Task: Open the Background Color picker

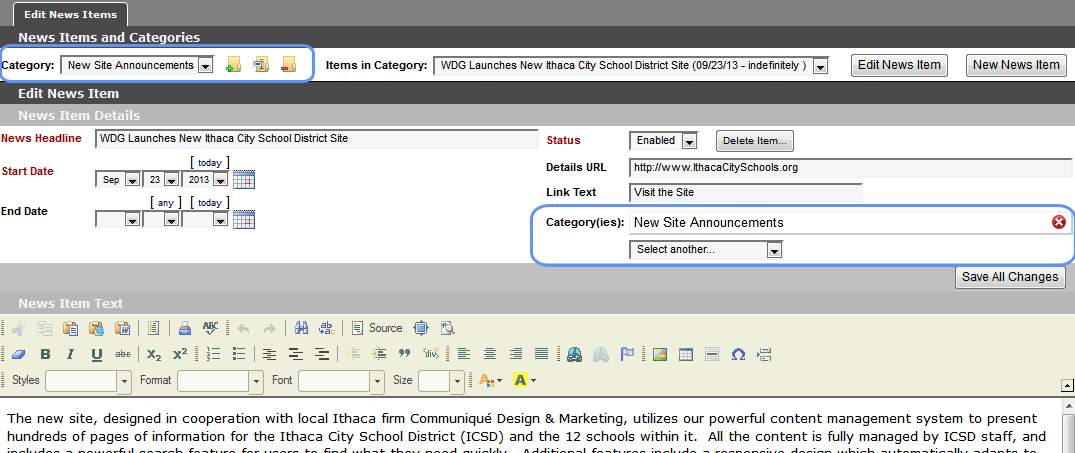Action: pos(524,380)
